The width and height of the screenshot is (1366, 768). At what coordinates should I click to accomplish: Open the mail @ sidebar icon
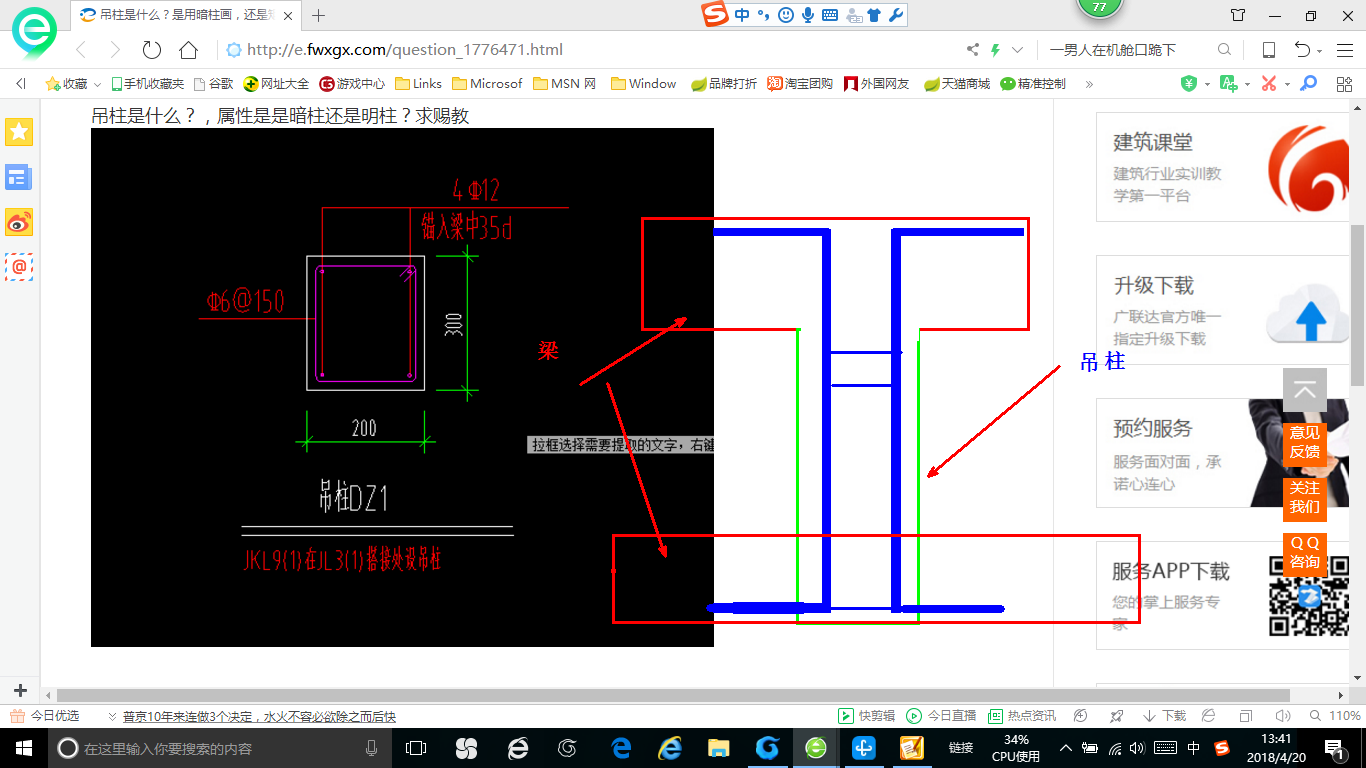click(x=19, y=266)
